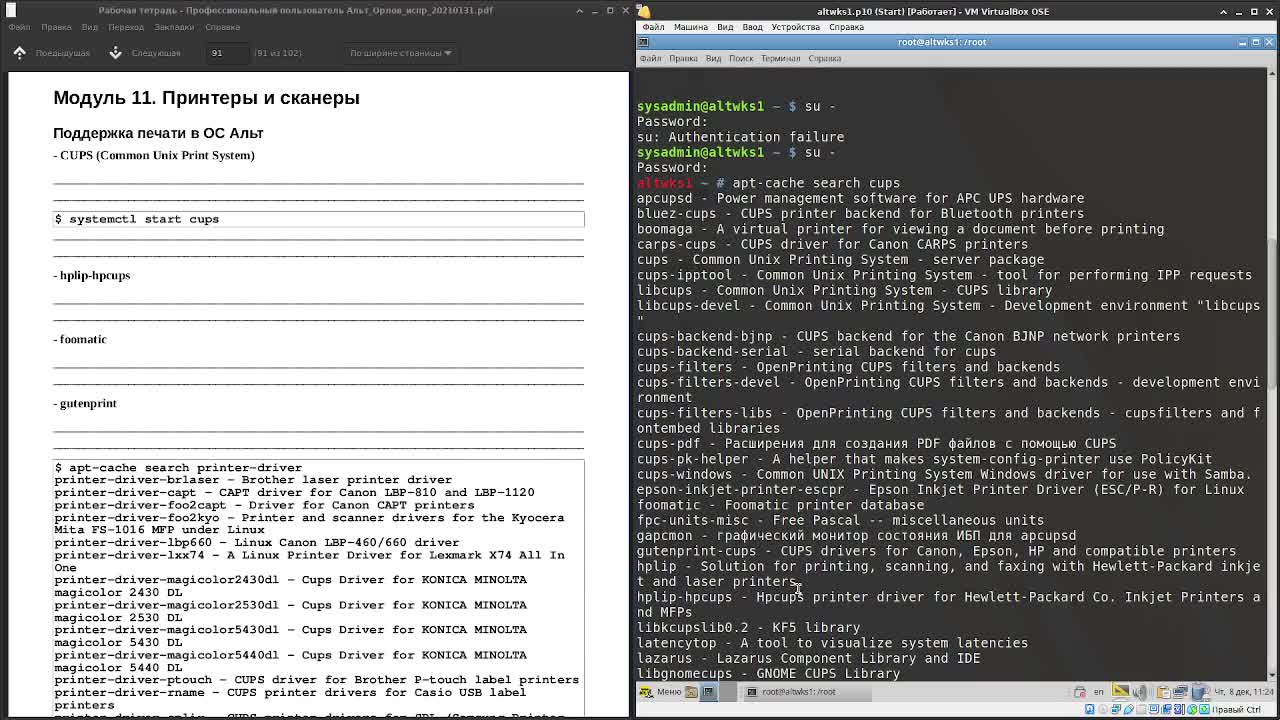Click VirtualBox optical disk status icon
The image size is (1280, 720).
coord(1105,709)
